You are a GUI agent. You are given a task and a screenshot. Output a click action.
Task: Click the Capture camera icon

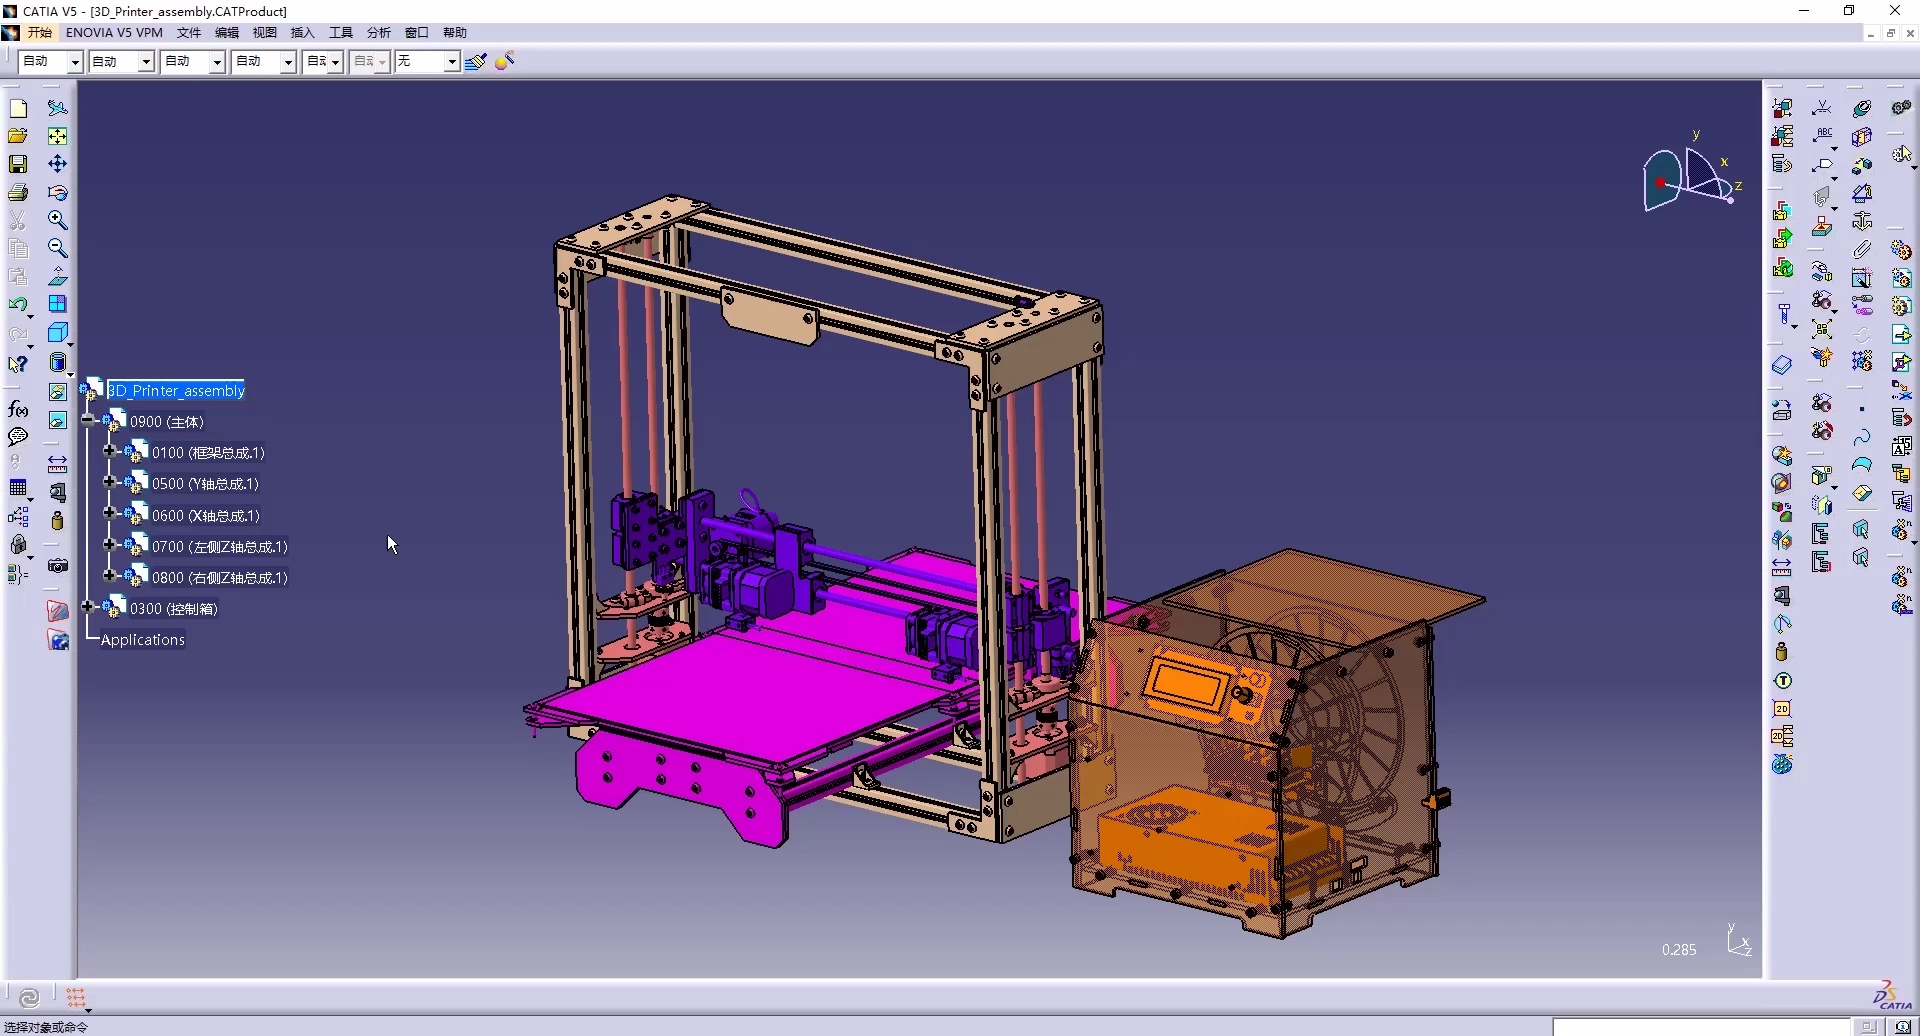point(58,566)
